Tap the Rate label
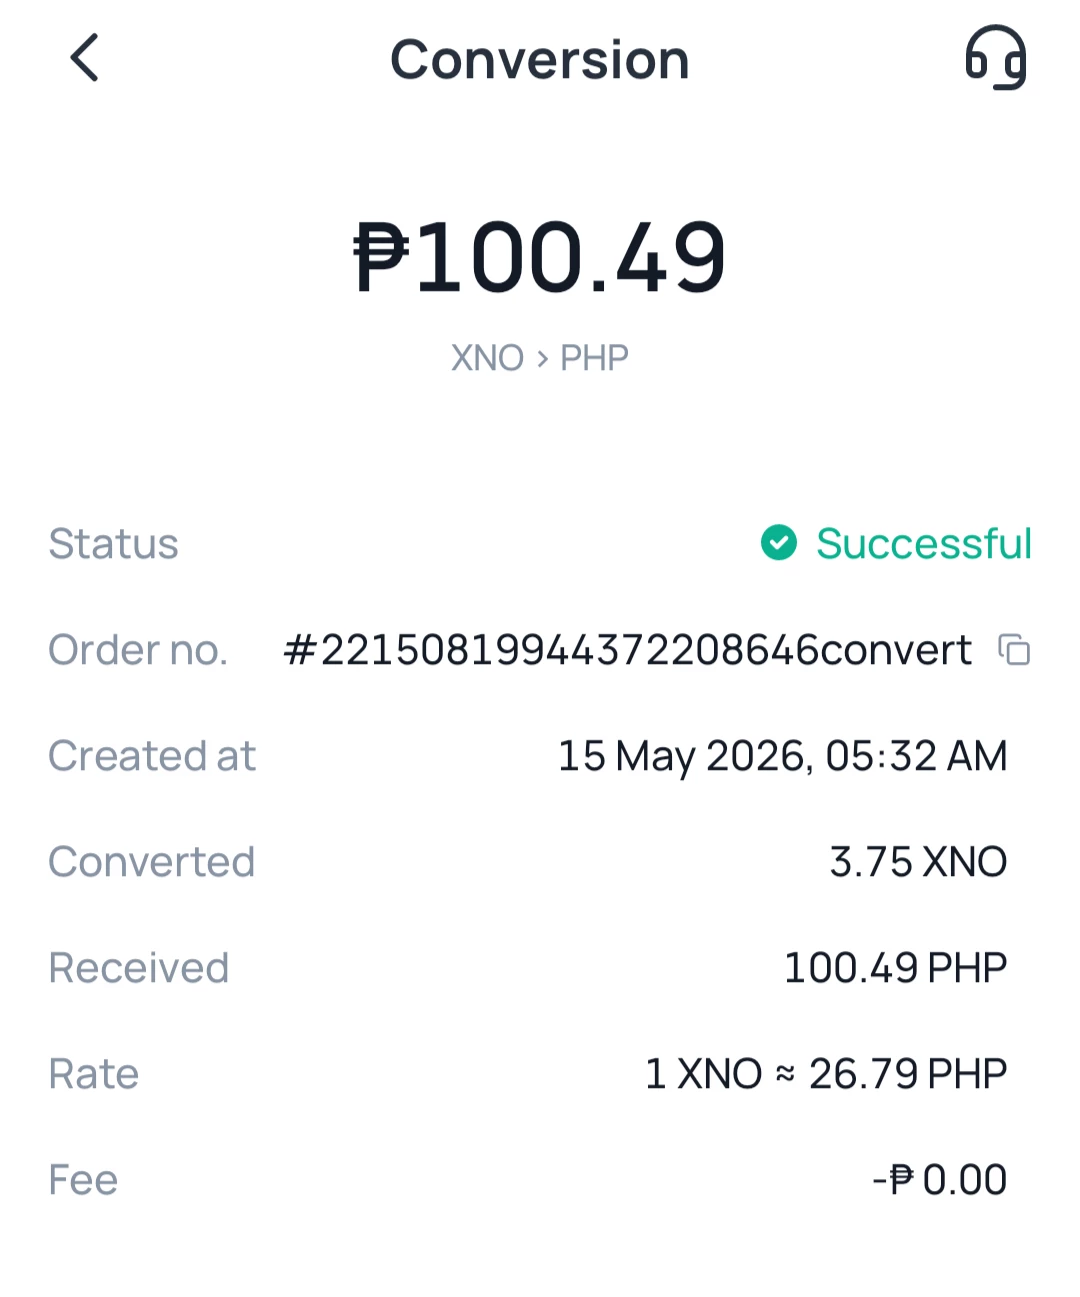The image size is (1080, 1297). click(x=94, y=1074)
